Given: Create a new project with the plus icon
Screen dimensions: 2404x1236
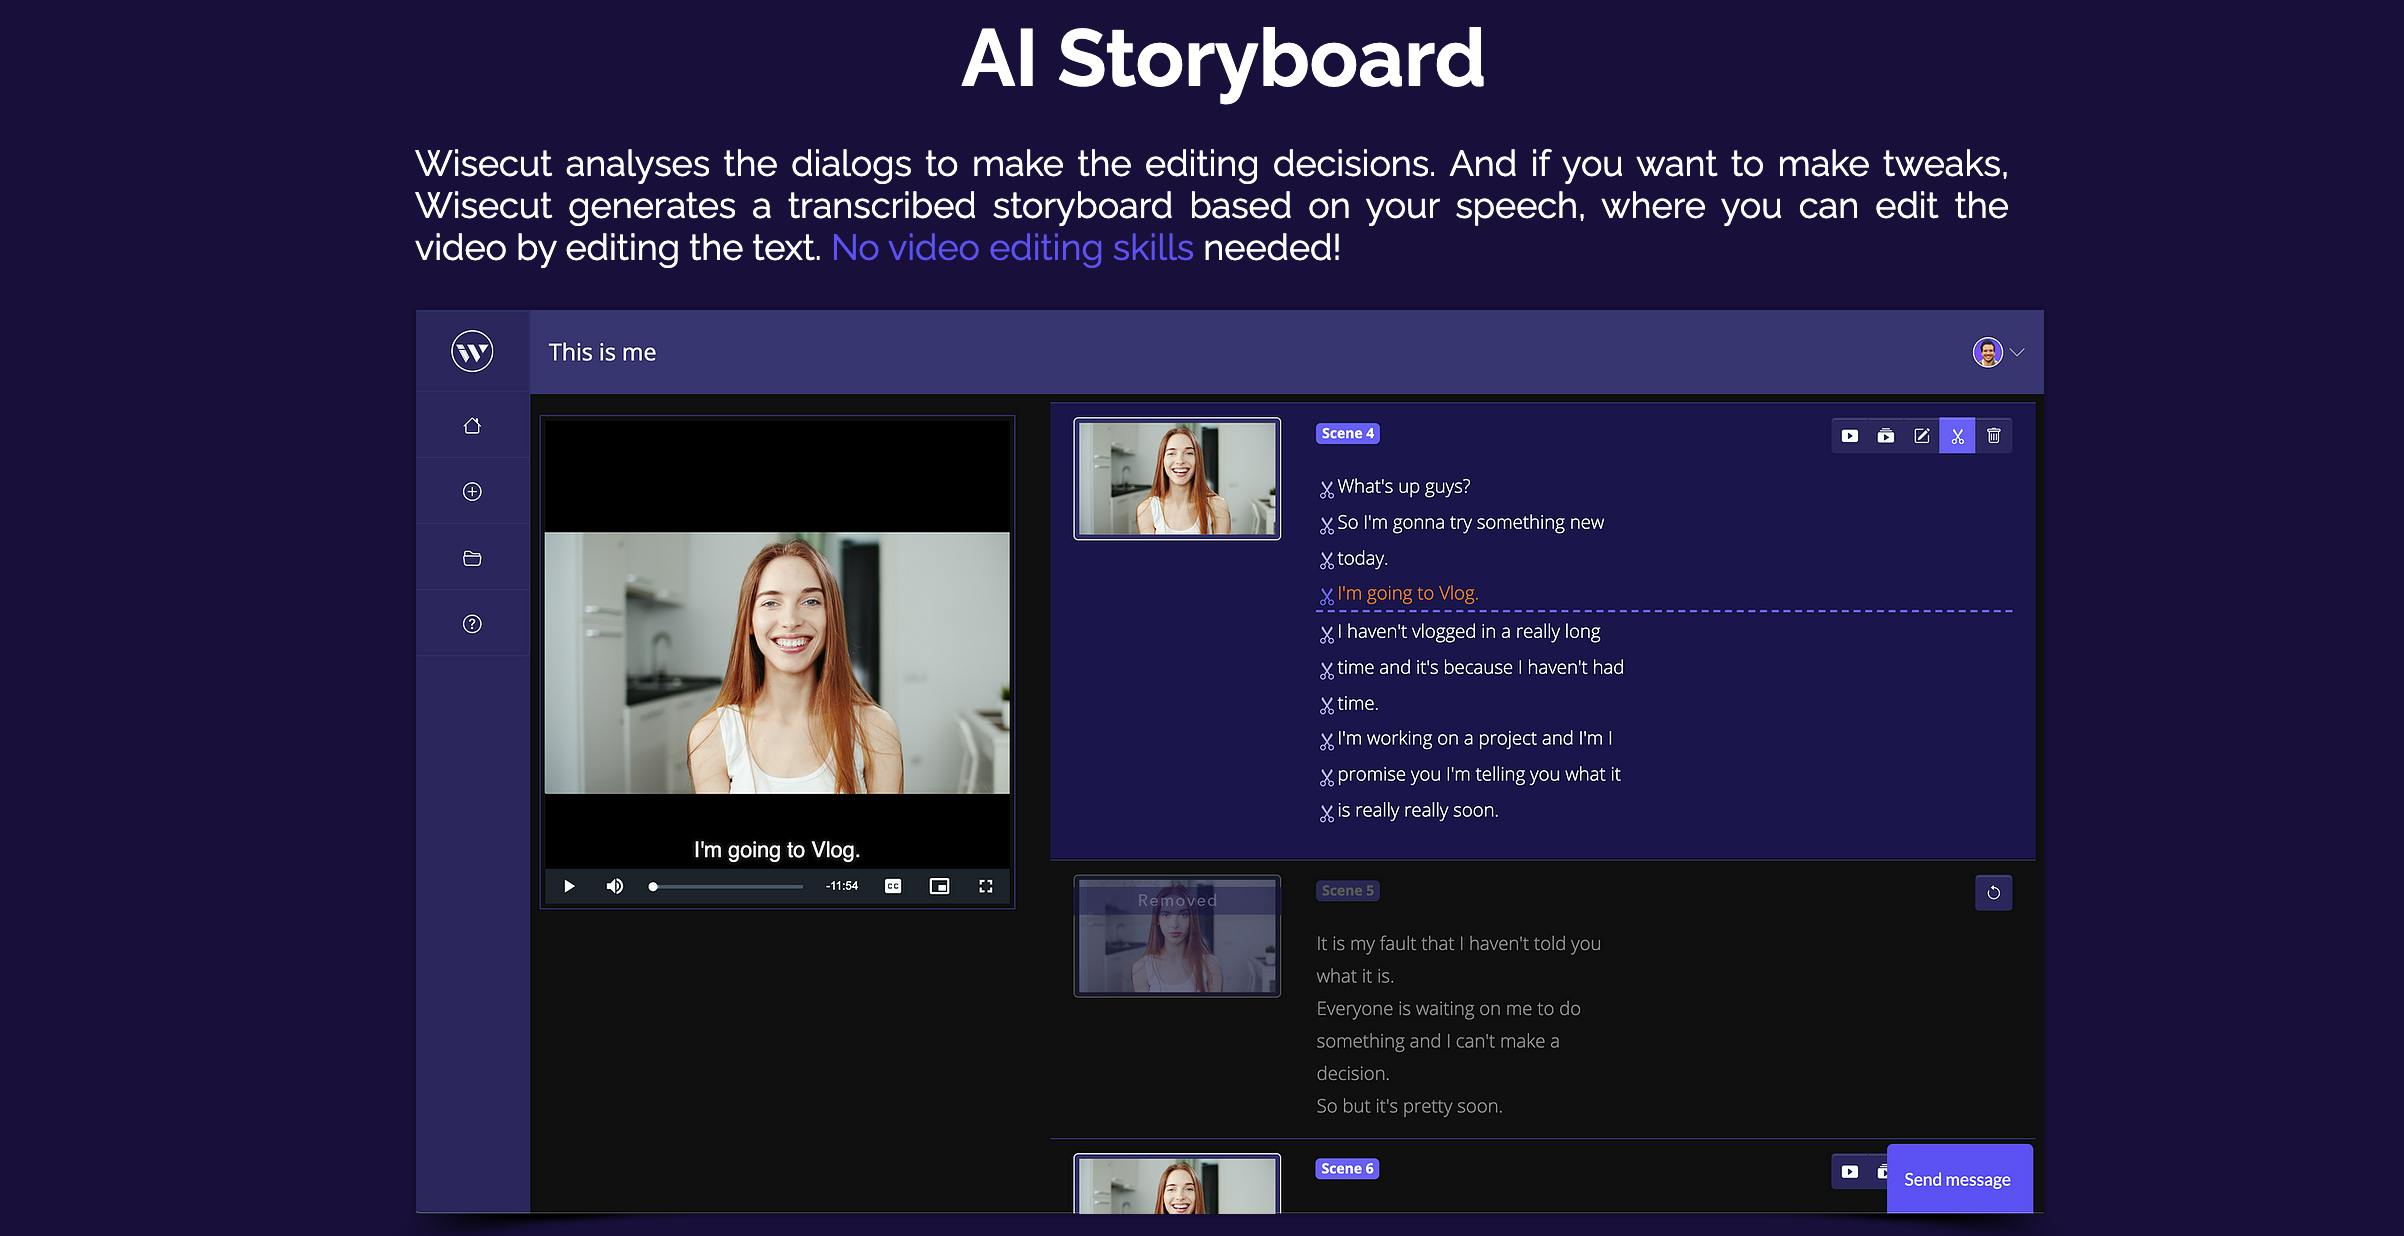Looking at the screenshot, I should pos(472,491).
